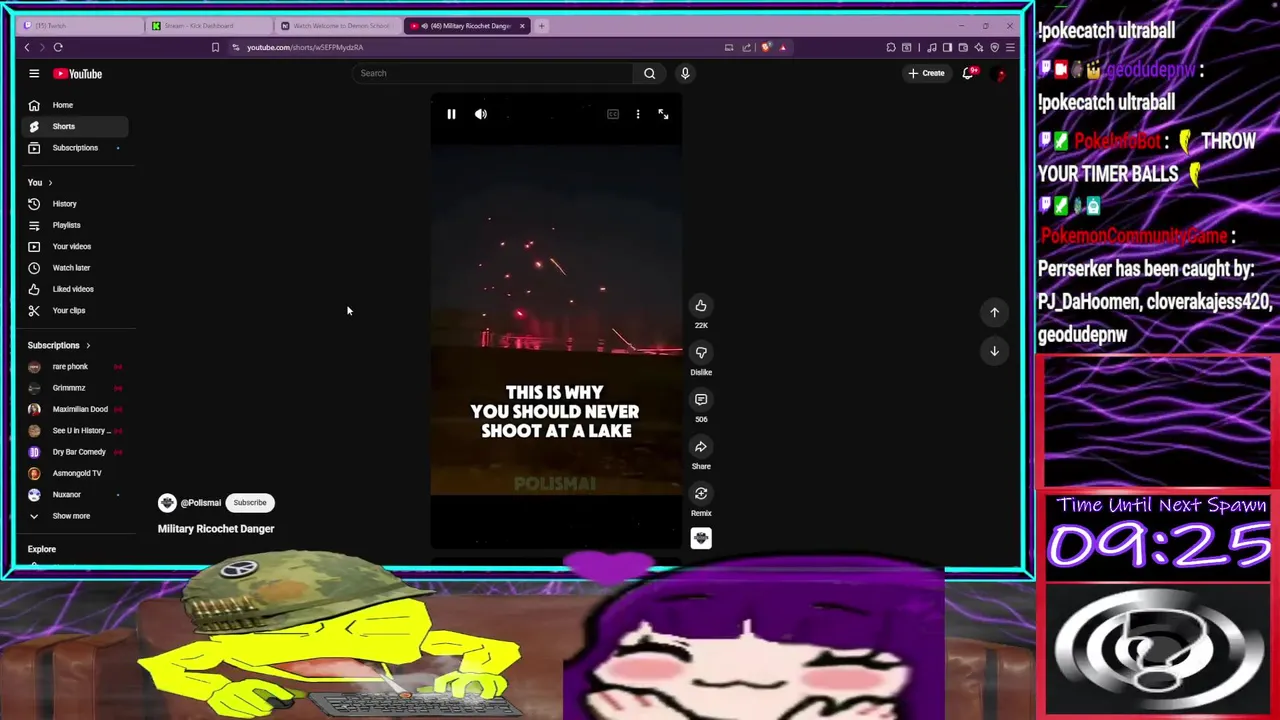The width and height of the screenshot is (1280, 720).
Task: Mute the Shorts video volume
Action: (481, 114)
